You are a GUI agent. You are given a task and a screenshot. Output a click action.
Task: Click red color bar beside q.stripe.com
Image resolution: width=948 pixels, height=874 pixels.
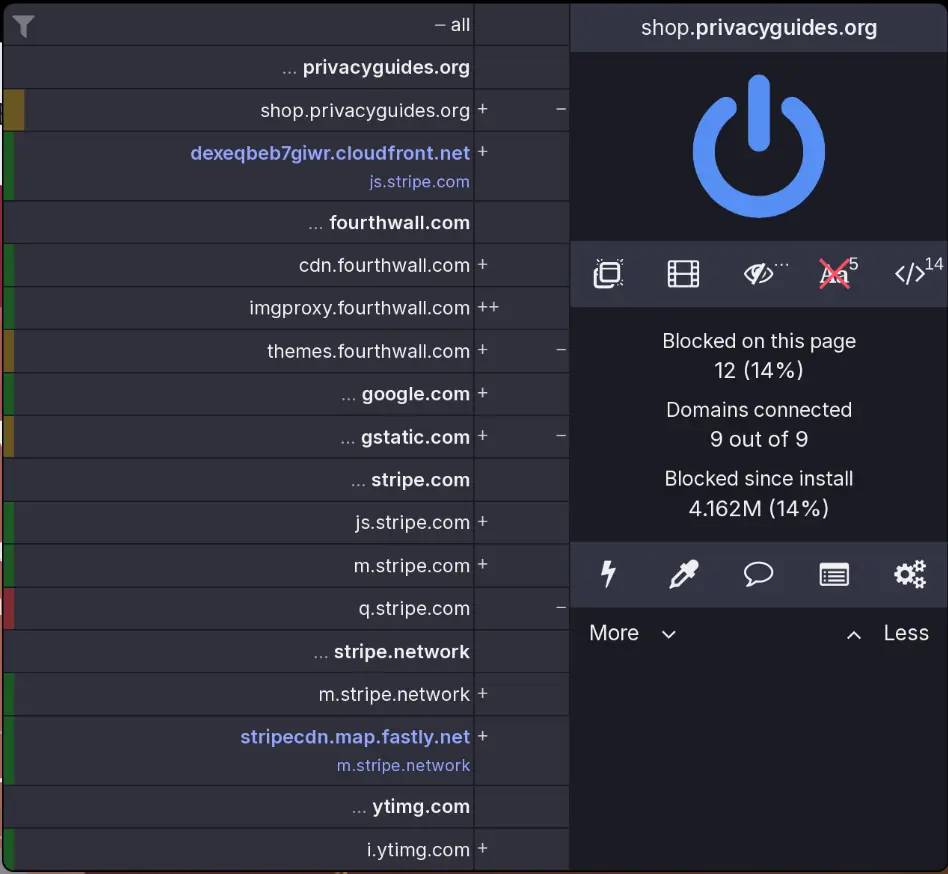tap(8, 608)
